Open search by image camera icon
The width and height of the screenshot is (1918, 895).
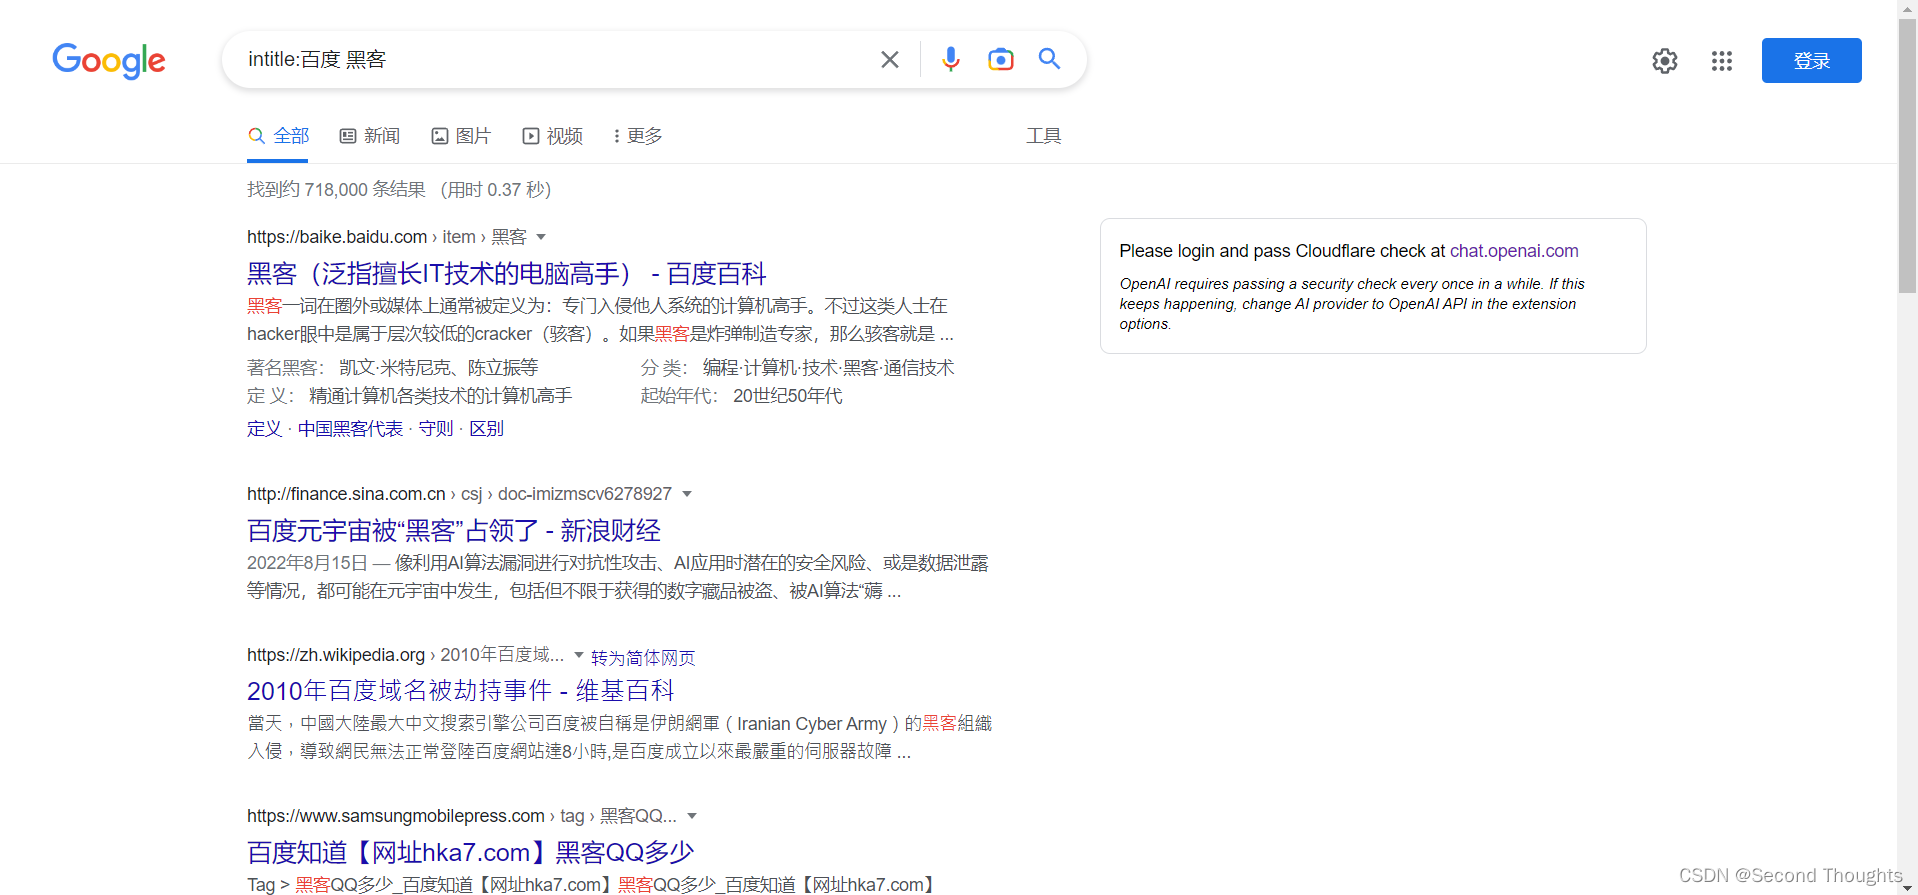click(1000, 60)
